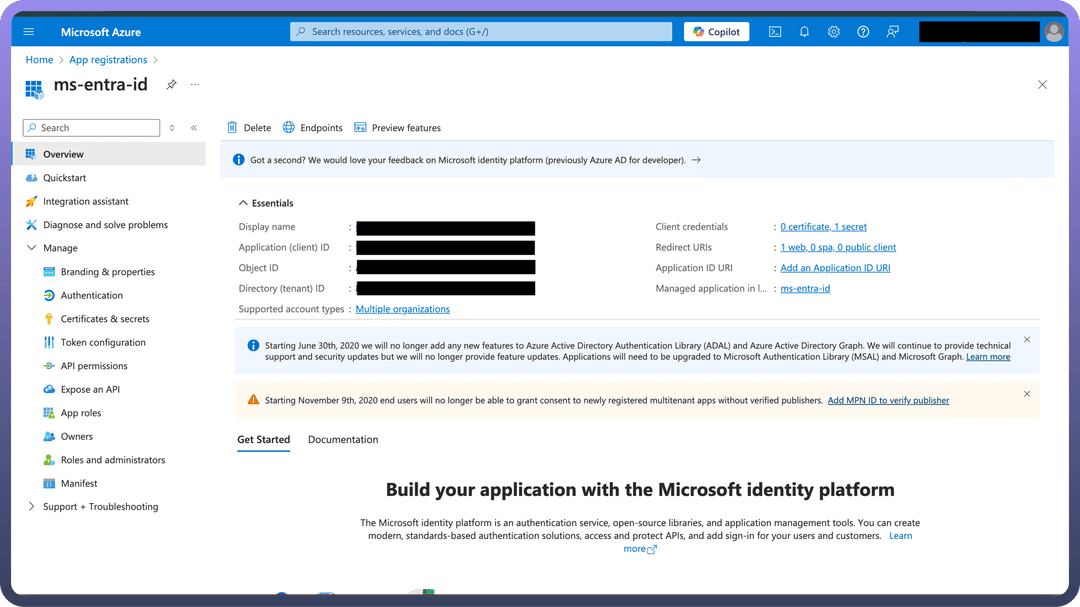Dismiss the ADAL deprecation notice banner
The height and width of the screenshot is (607, 1080).
1027,340
